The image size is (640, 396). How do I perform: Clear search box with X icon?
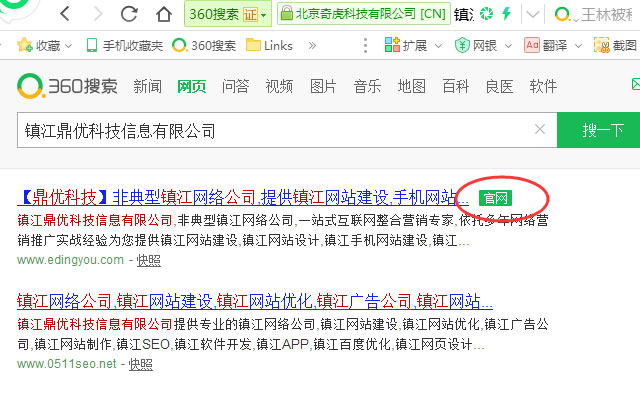coord(540,129)
